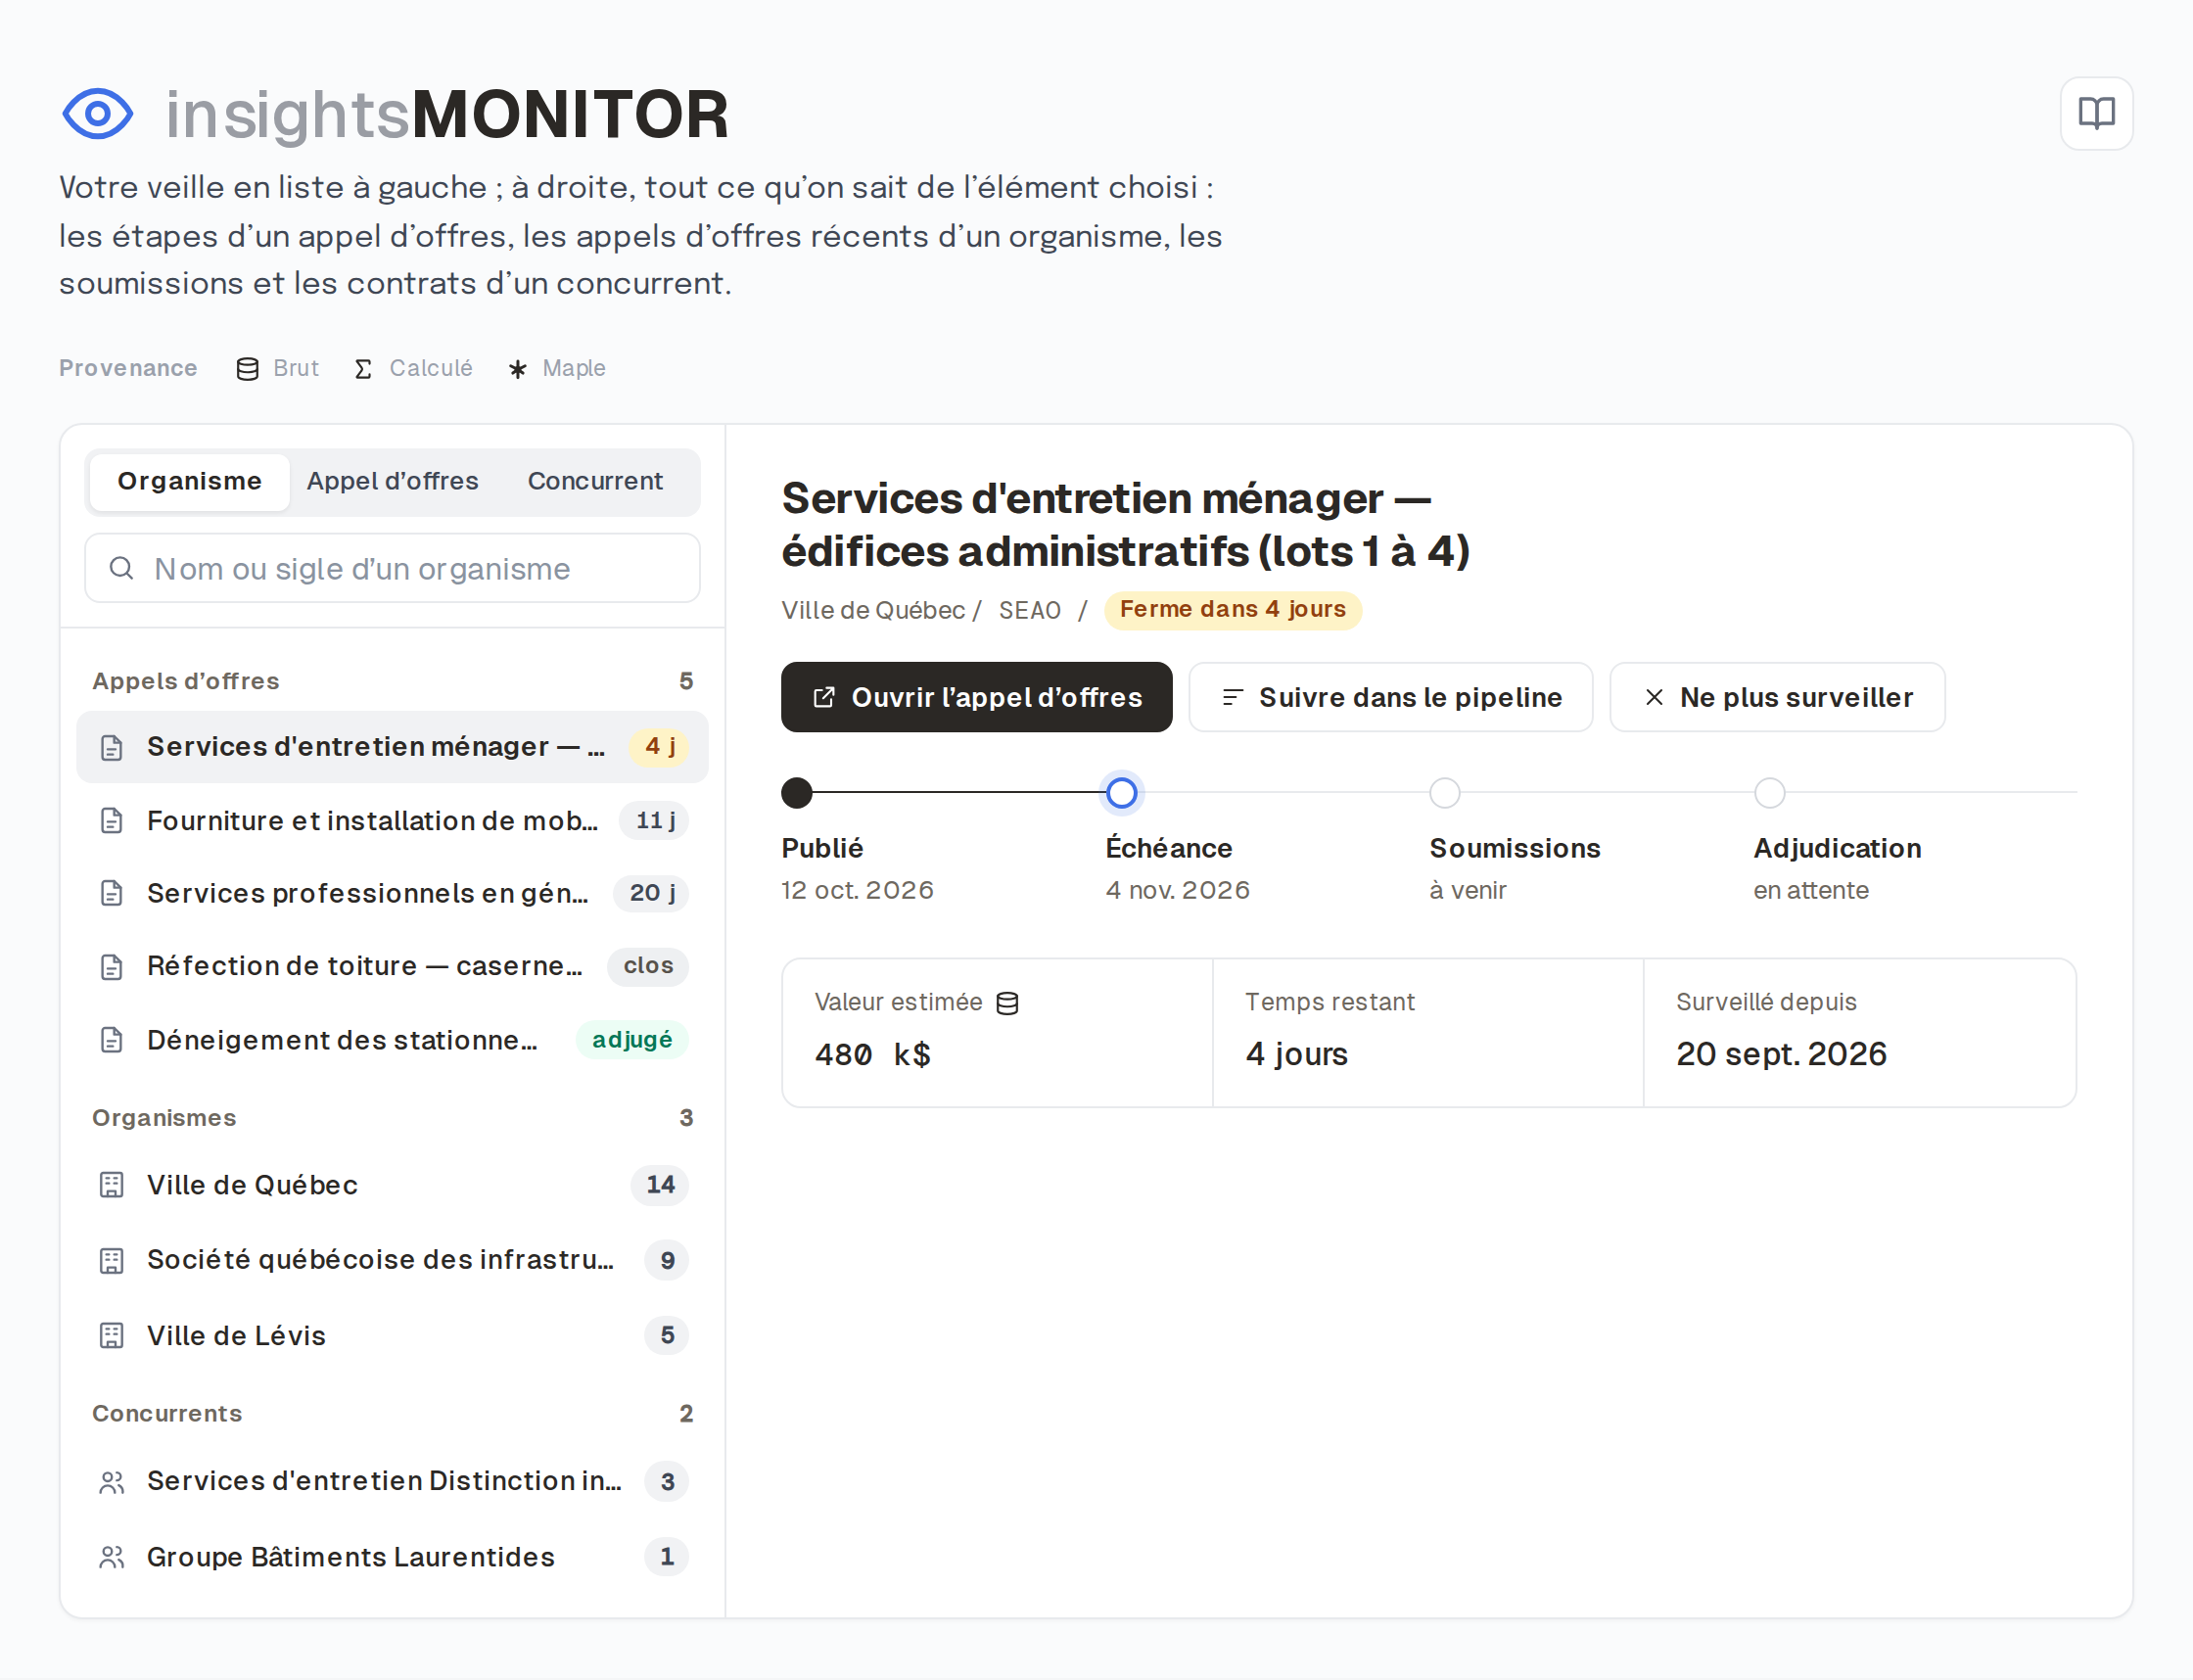
Task: Click the Brut database provenance icon
Action: 247,369
